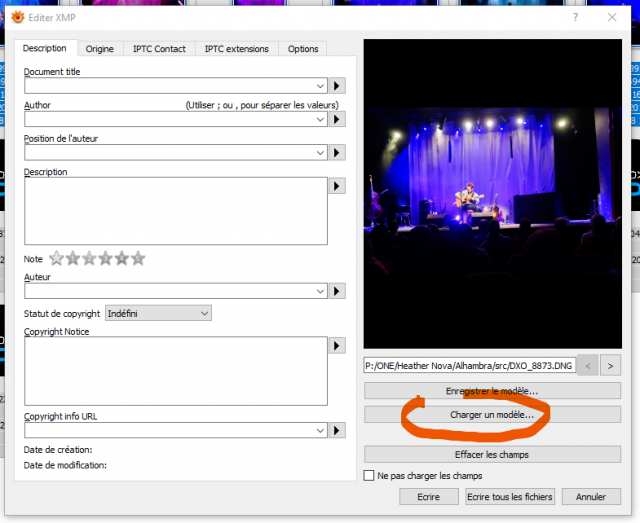Expand the Author dropdown
Screen dimensions: 640x523
[x=320, y=119]
